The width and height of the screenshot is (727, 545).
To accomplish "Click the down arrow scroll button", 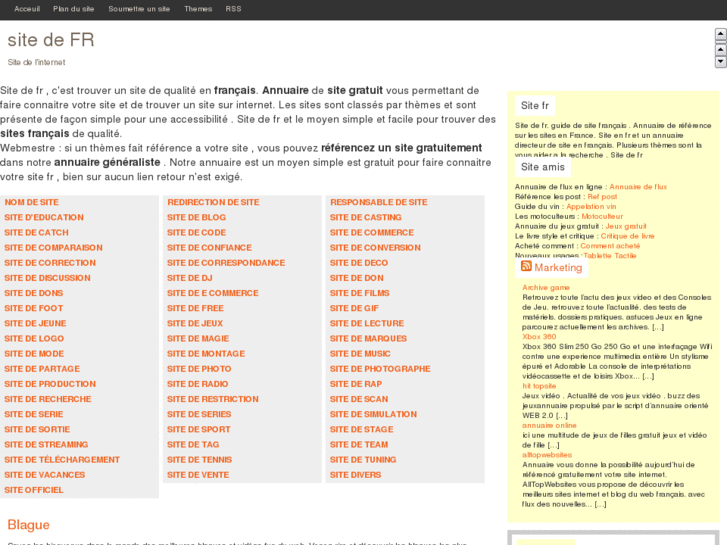I will pyautogui.click(x=721, y=61).
